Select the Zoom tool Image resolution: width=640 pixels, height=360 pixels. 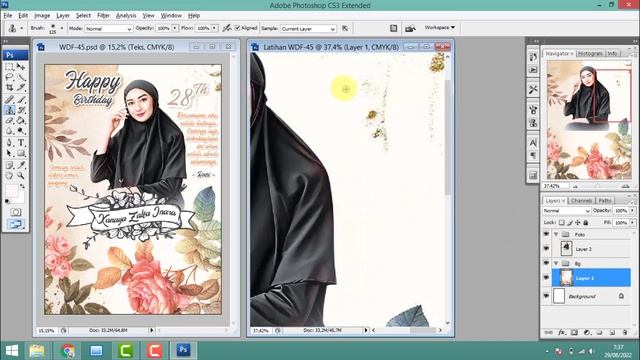pyautogui.click(x=21, y=176)
